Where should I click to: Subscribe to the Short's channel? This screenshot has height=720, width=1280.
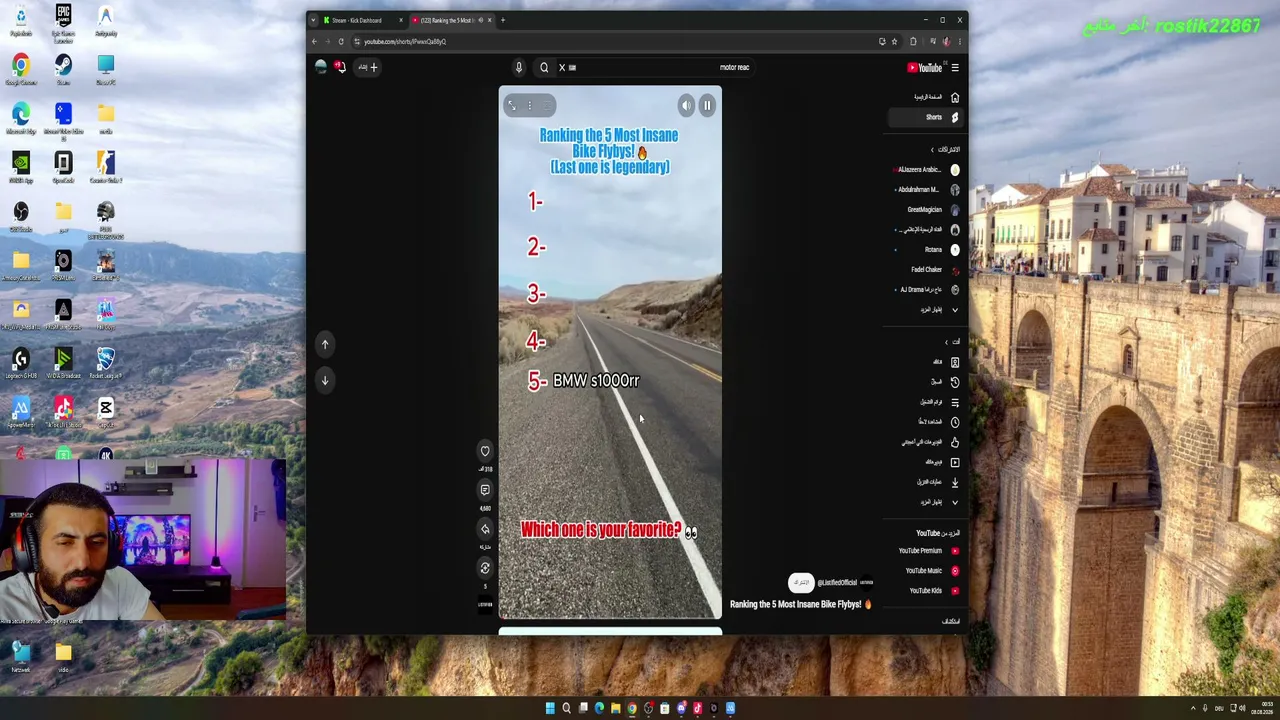click(802, 583)
